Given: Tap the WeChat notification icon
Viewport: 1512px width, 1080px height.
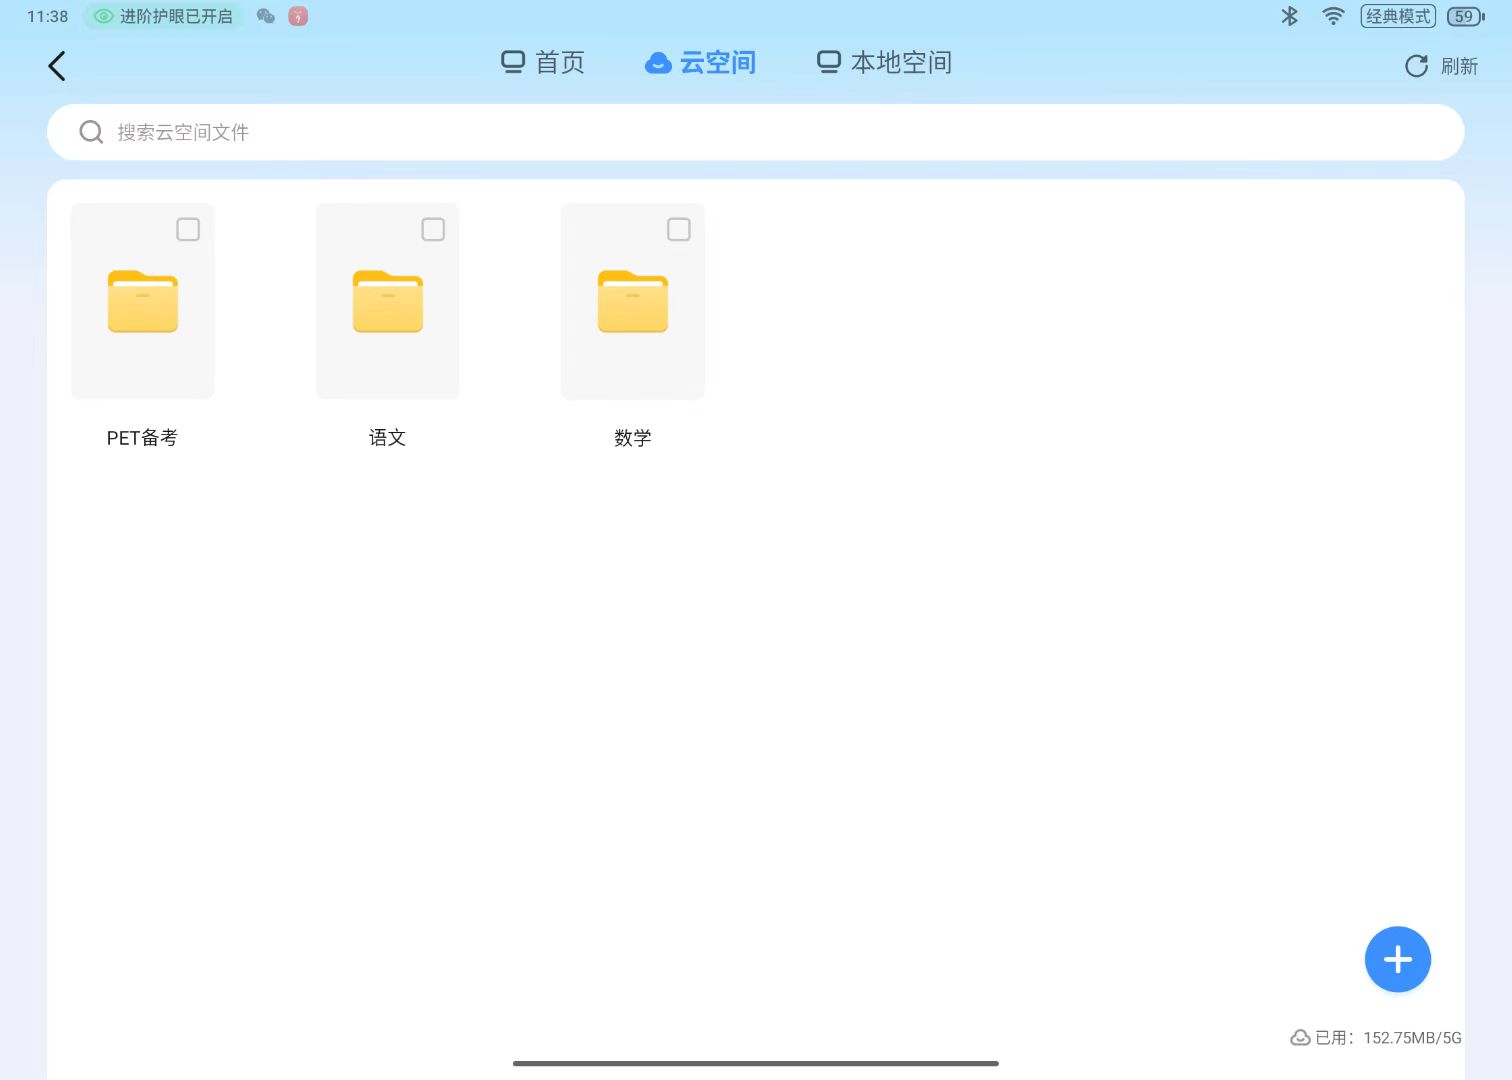Looking at the screenshot, I should pyautogui.click(x=266, y=16).
